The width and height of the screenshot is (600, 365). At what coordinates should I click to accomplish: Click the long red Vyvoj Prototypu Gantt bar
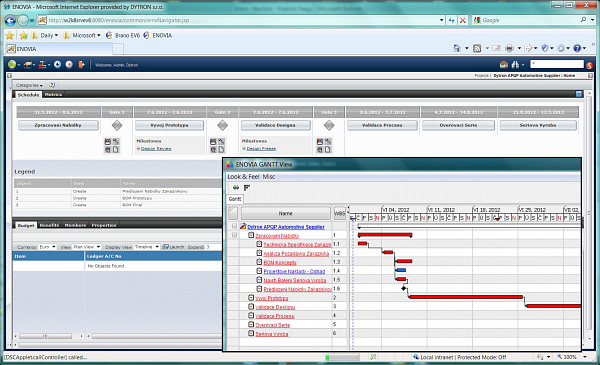(x=466, y=297)
